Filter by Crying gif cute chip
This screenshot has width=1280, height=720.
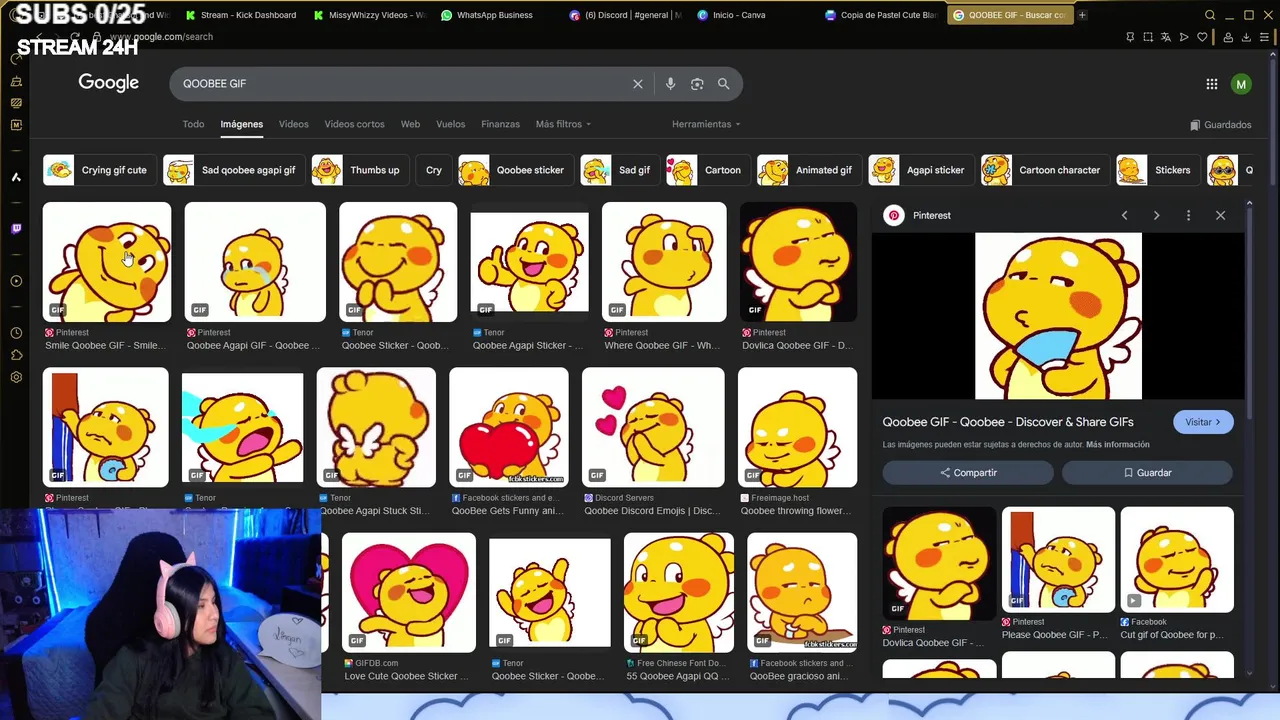[x=98, y=170]
